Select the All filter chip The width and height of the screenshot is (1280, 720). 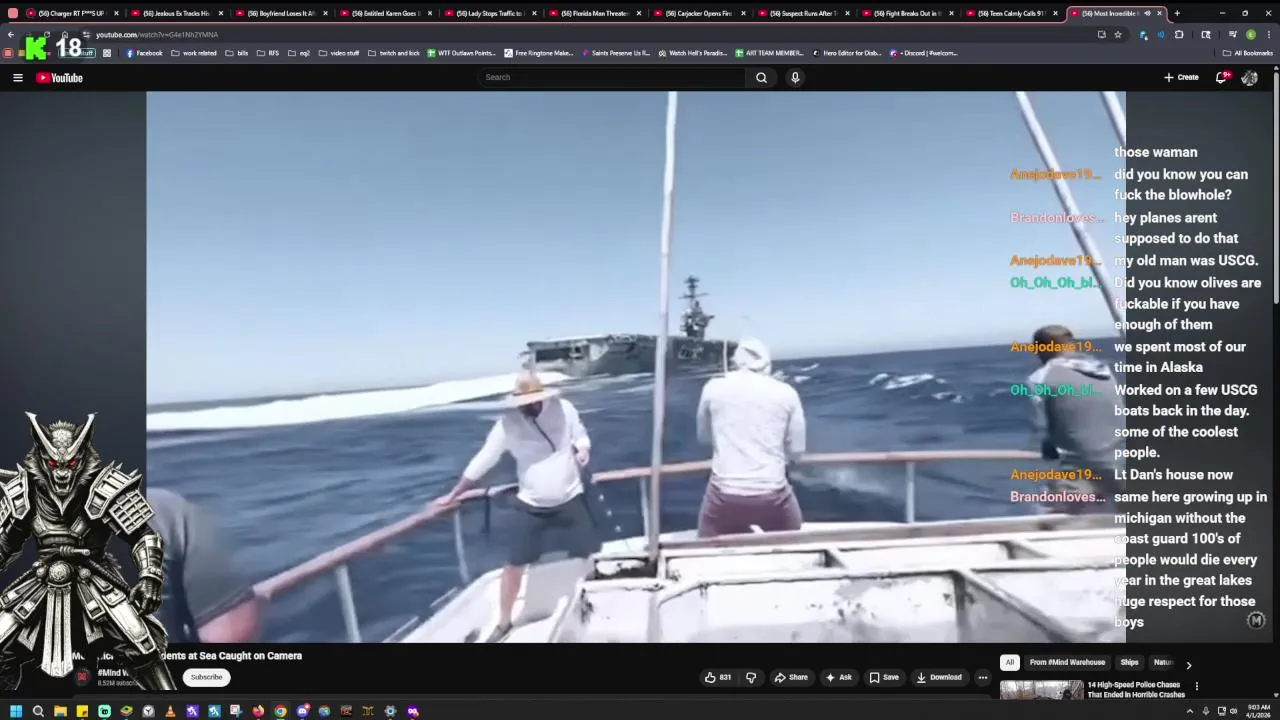click(1010, 662)
